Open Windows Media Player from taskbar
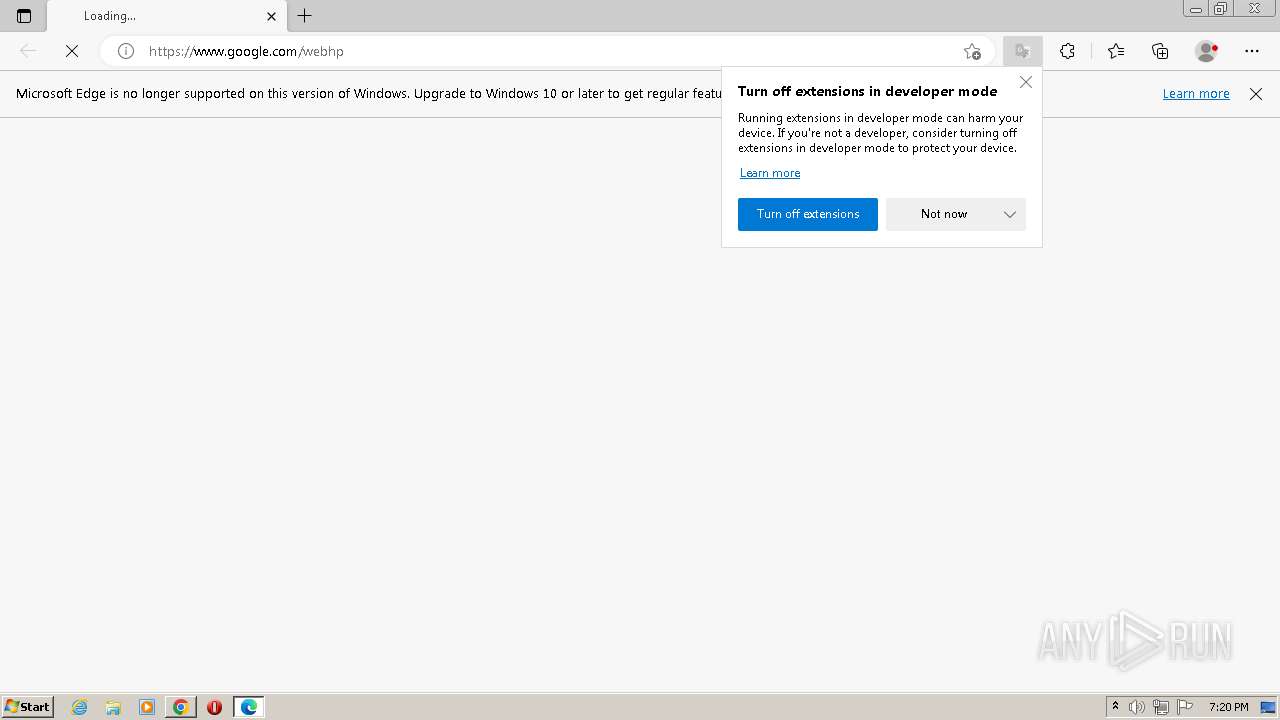This screenshot has height=720, width=1280. coord(147,707)
